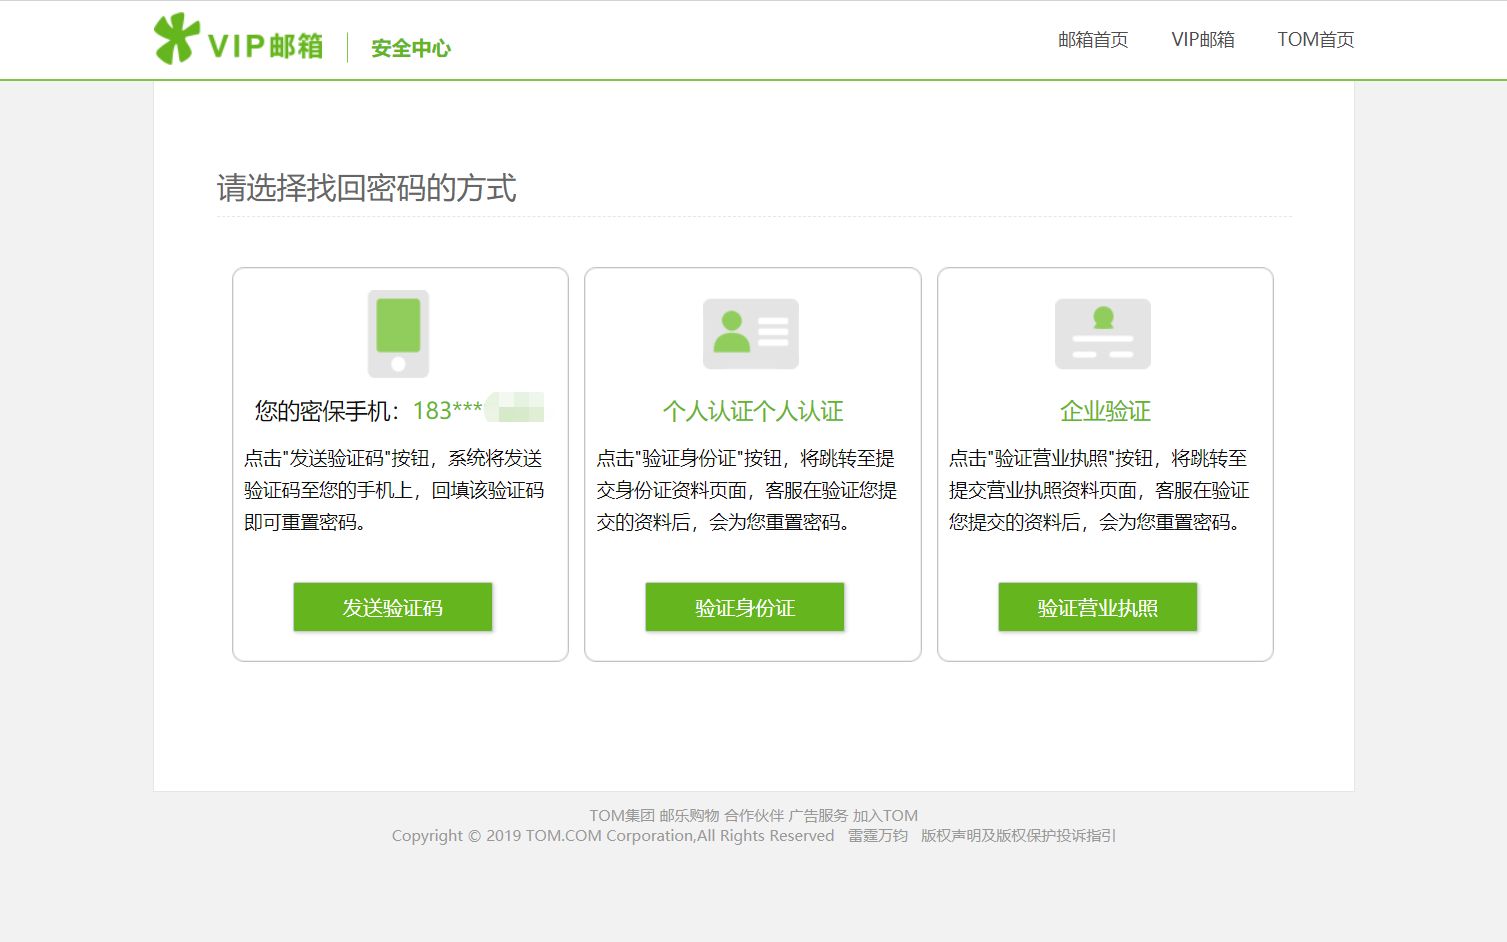Click the mobile phone icon in first card
The image size is (1507, 942).
[x=398, y=334]
